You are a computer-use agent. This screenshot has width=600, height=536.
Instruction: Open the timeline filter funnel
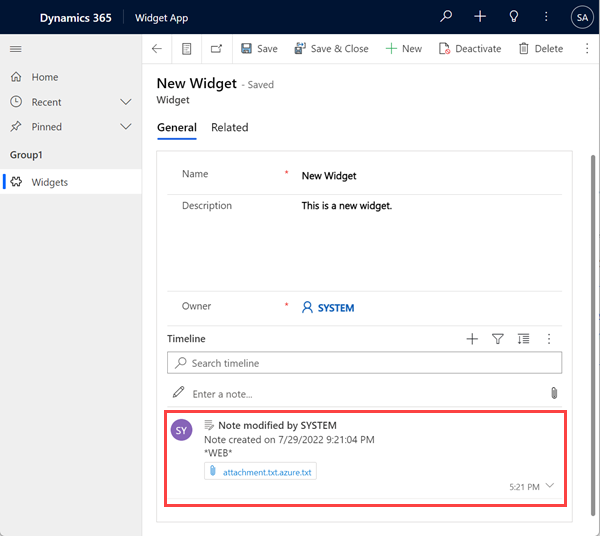497,339
